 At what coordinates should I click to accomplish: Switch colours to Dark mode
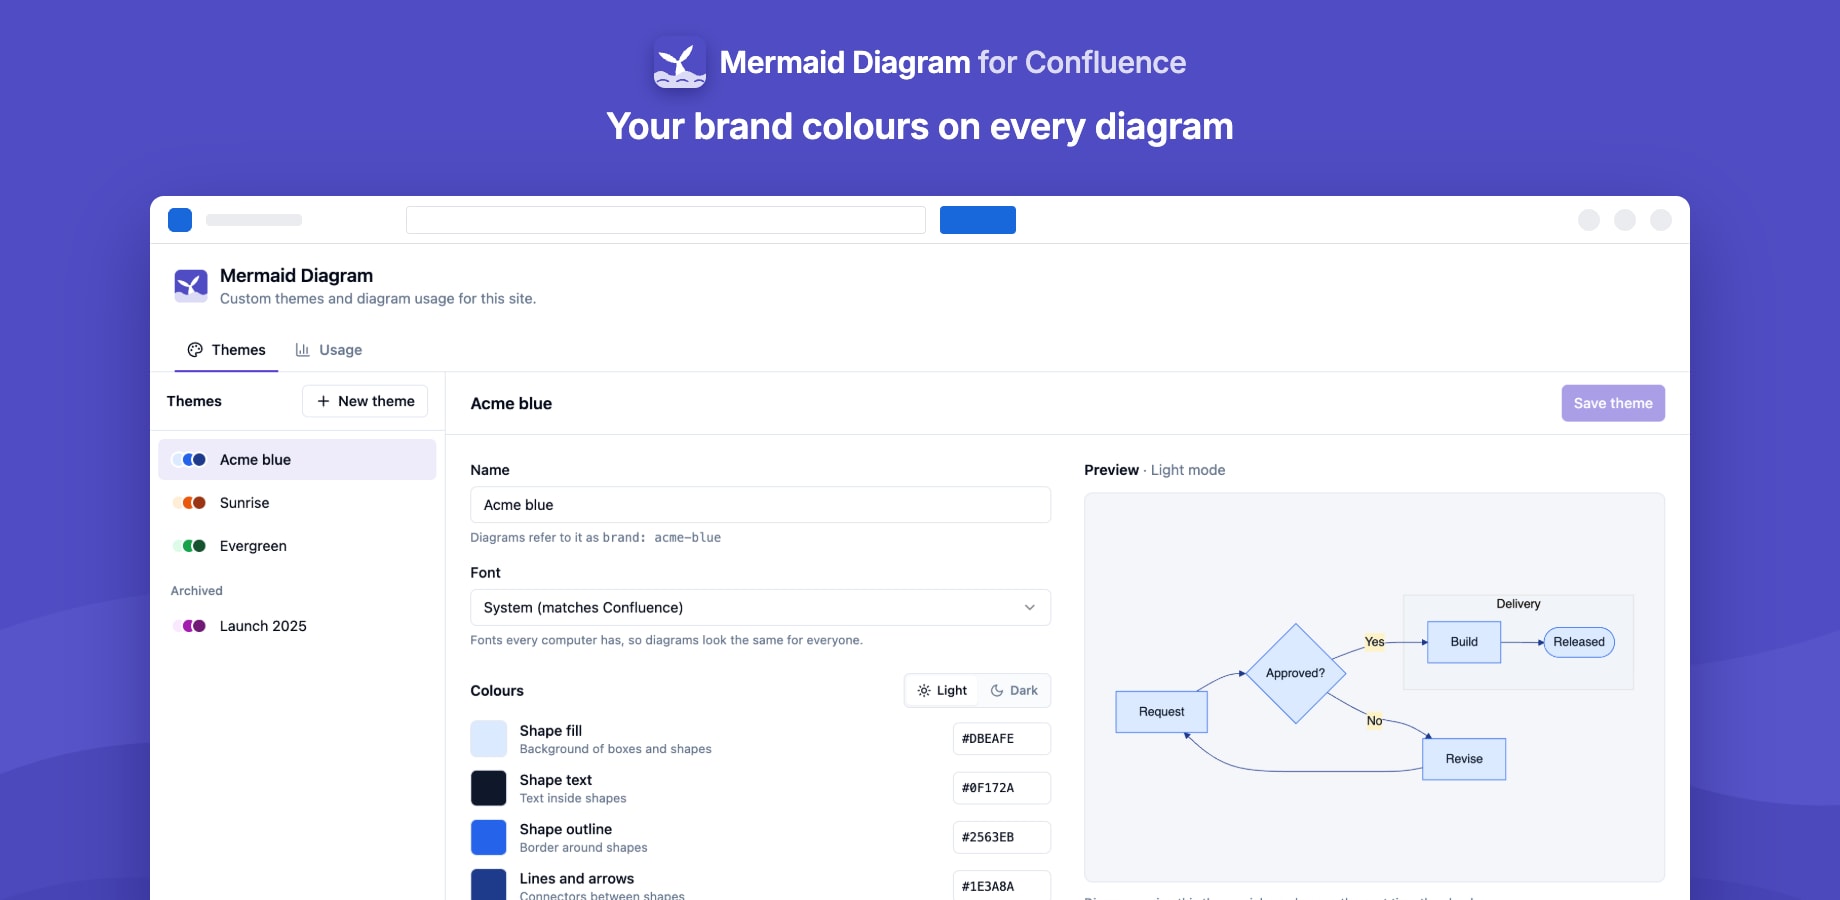point(1014,691)
